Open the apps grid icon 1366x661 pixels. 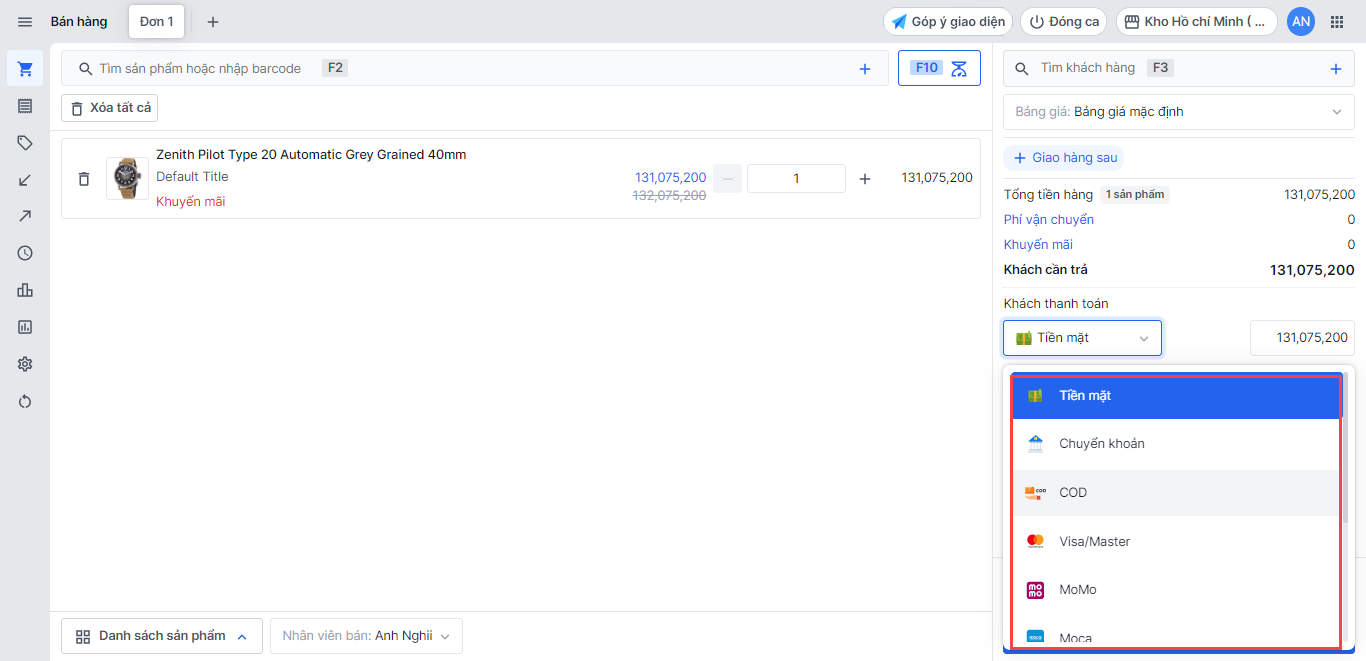pyautogui.click(x=1337, y=22)
